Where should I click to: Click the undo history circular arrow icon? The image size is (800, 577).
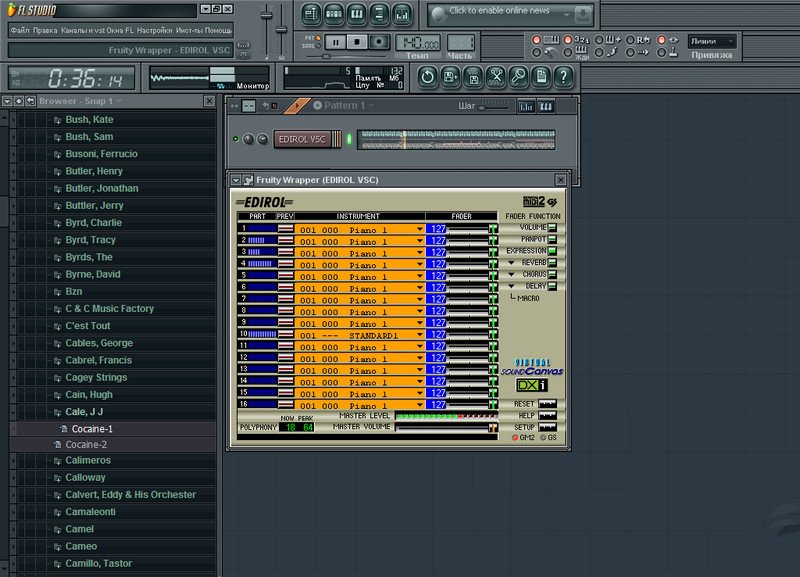427,76
